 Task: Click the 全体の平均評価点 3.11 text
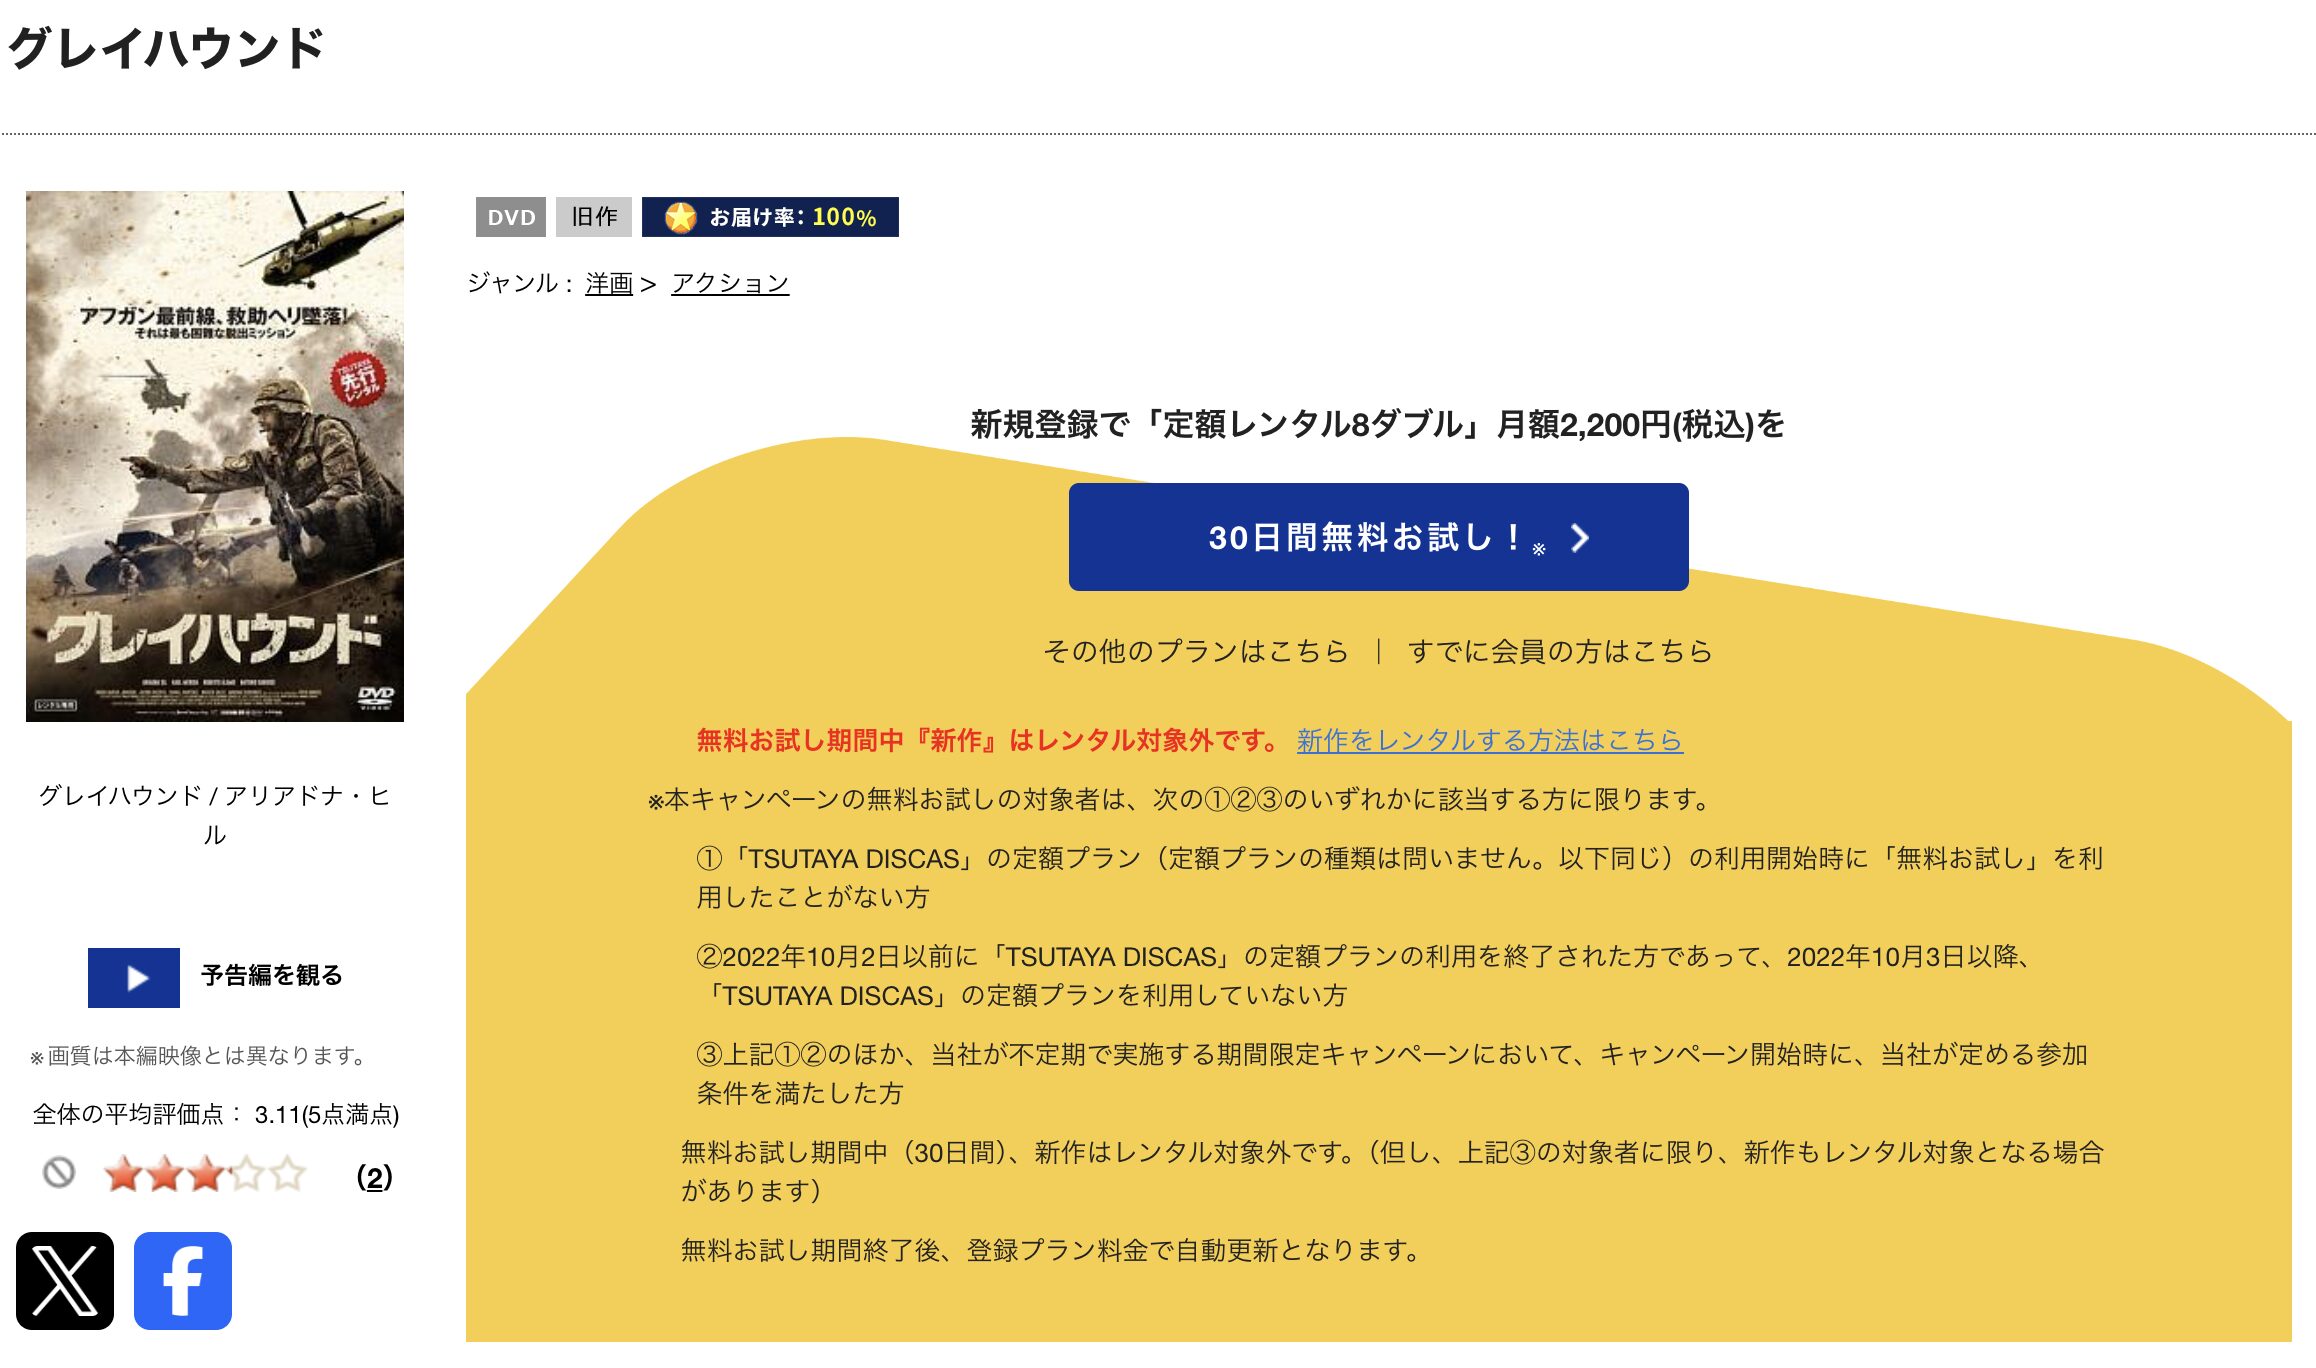pos(216,1114)
